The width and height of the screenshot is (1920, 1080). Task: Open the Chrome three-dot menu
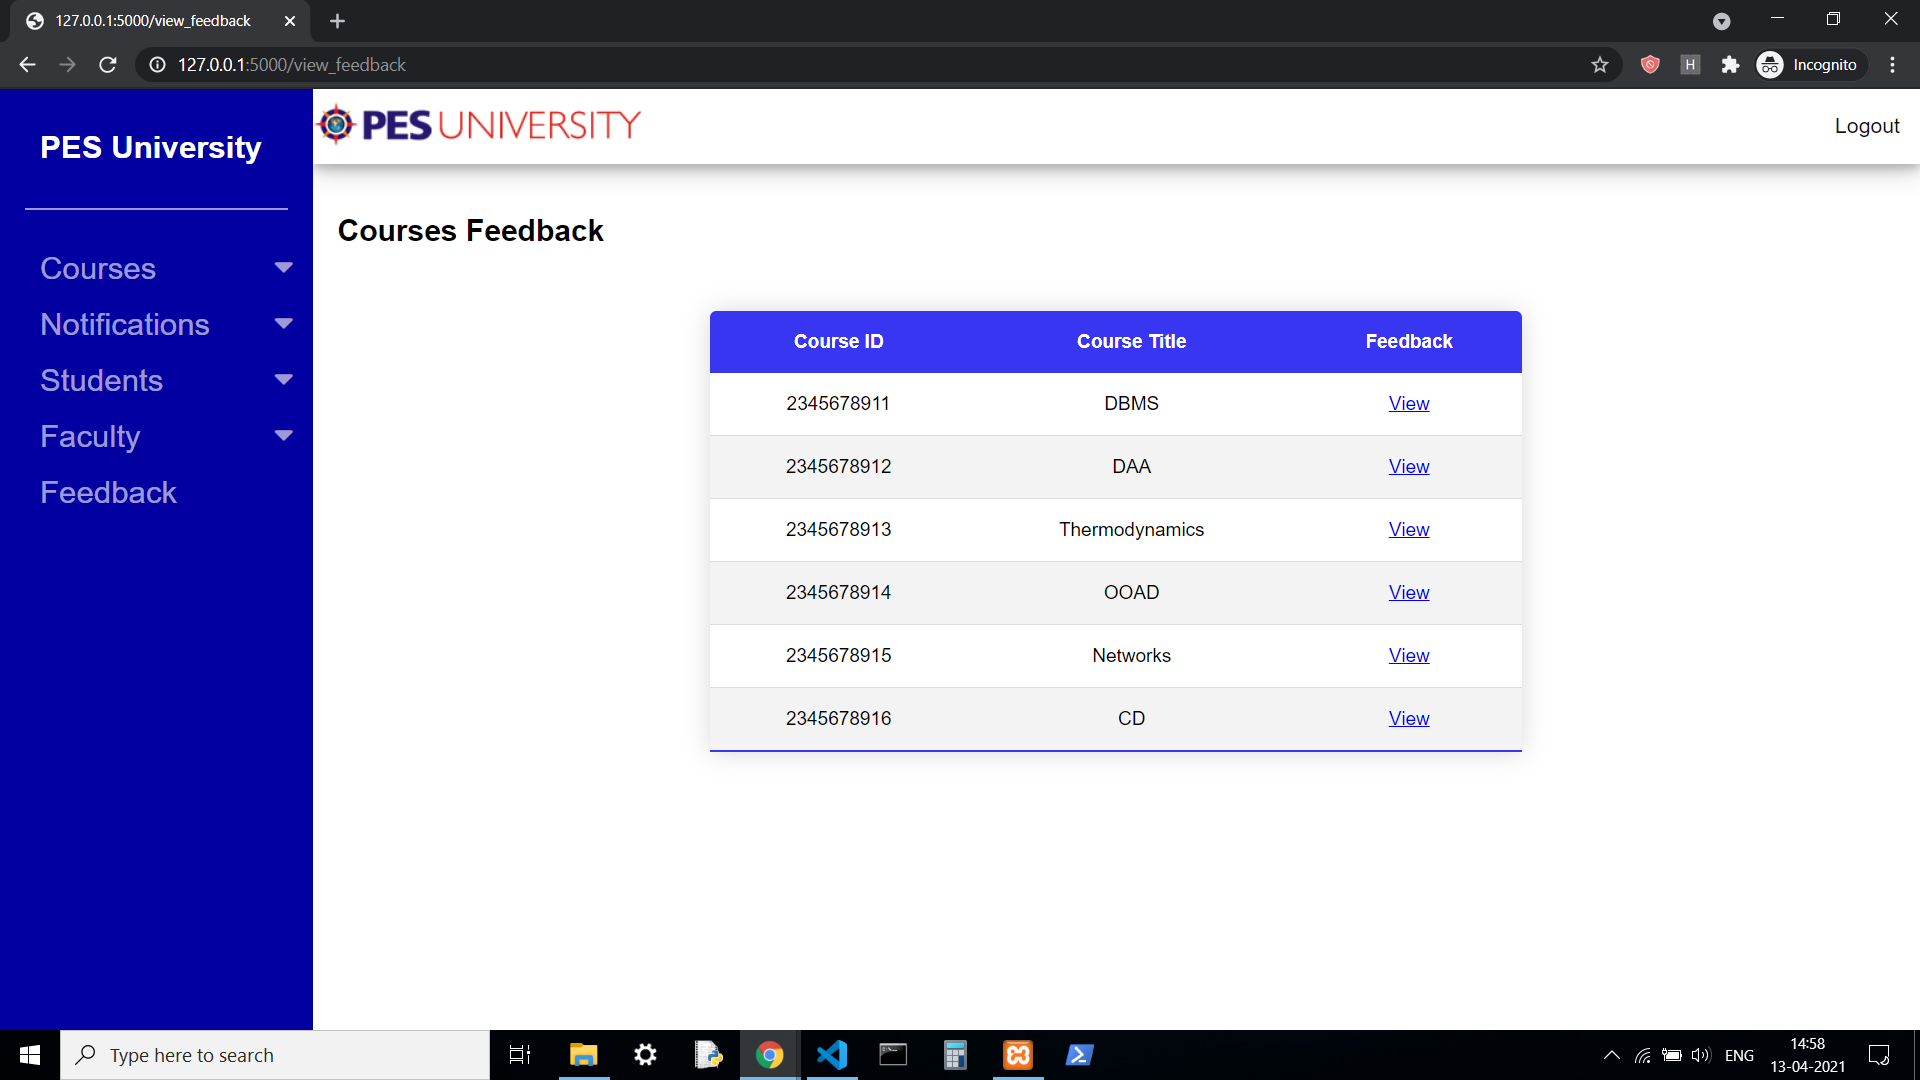click(x=1892, y=65)
